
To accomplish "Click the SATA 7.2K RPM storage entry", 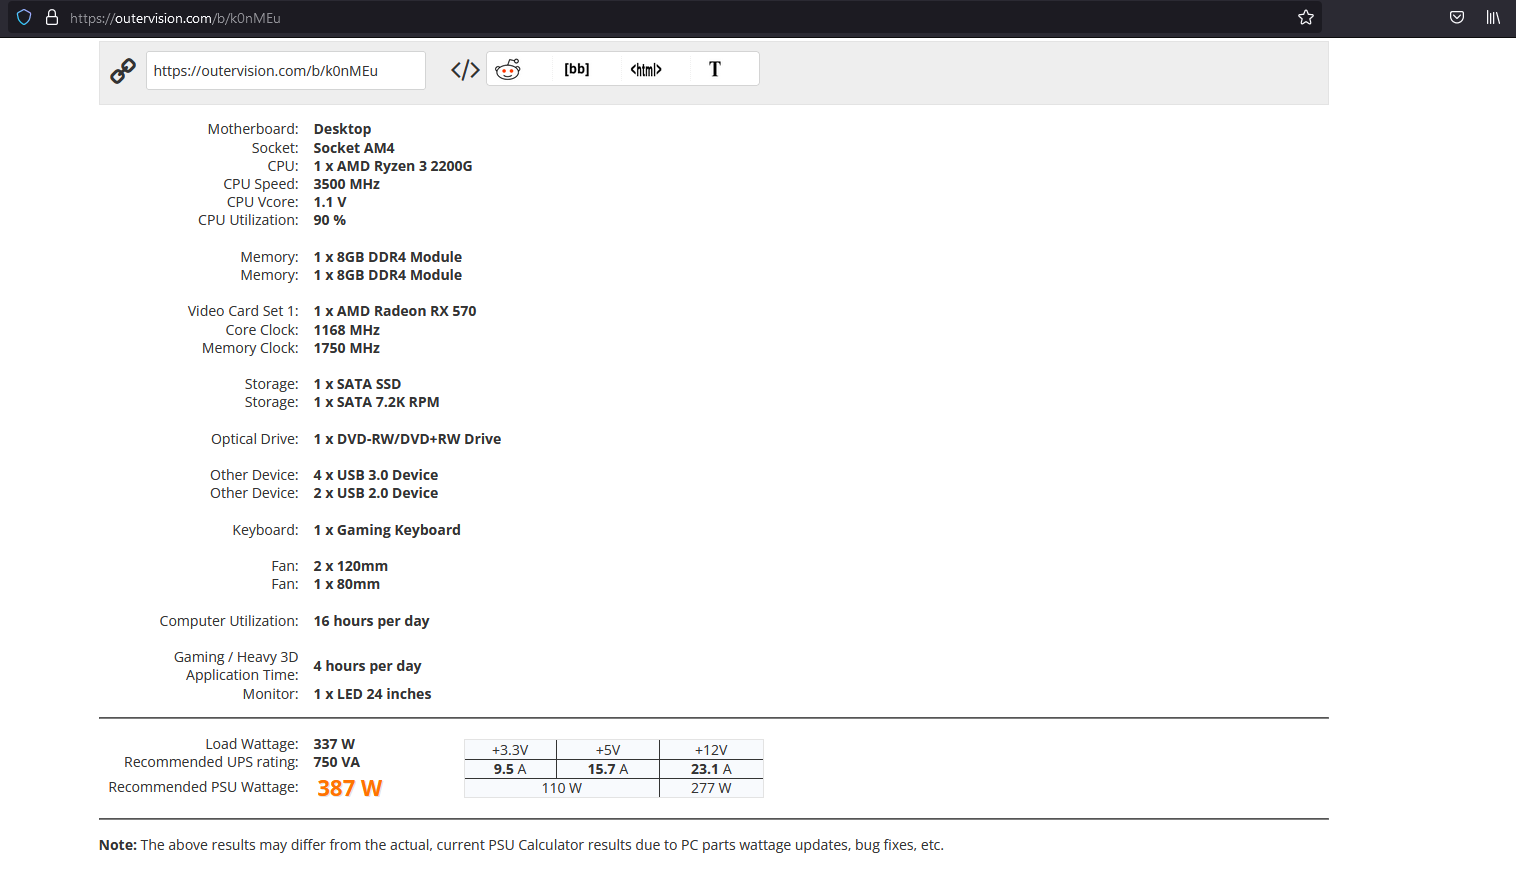I will [377, 402].
